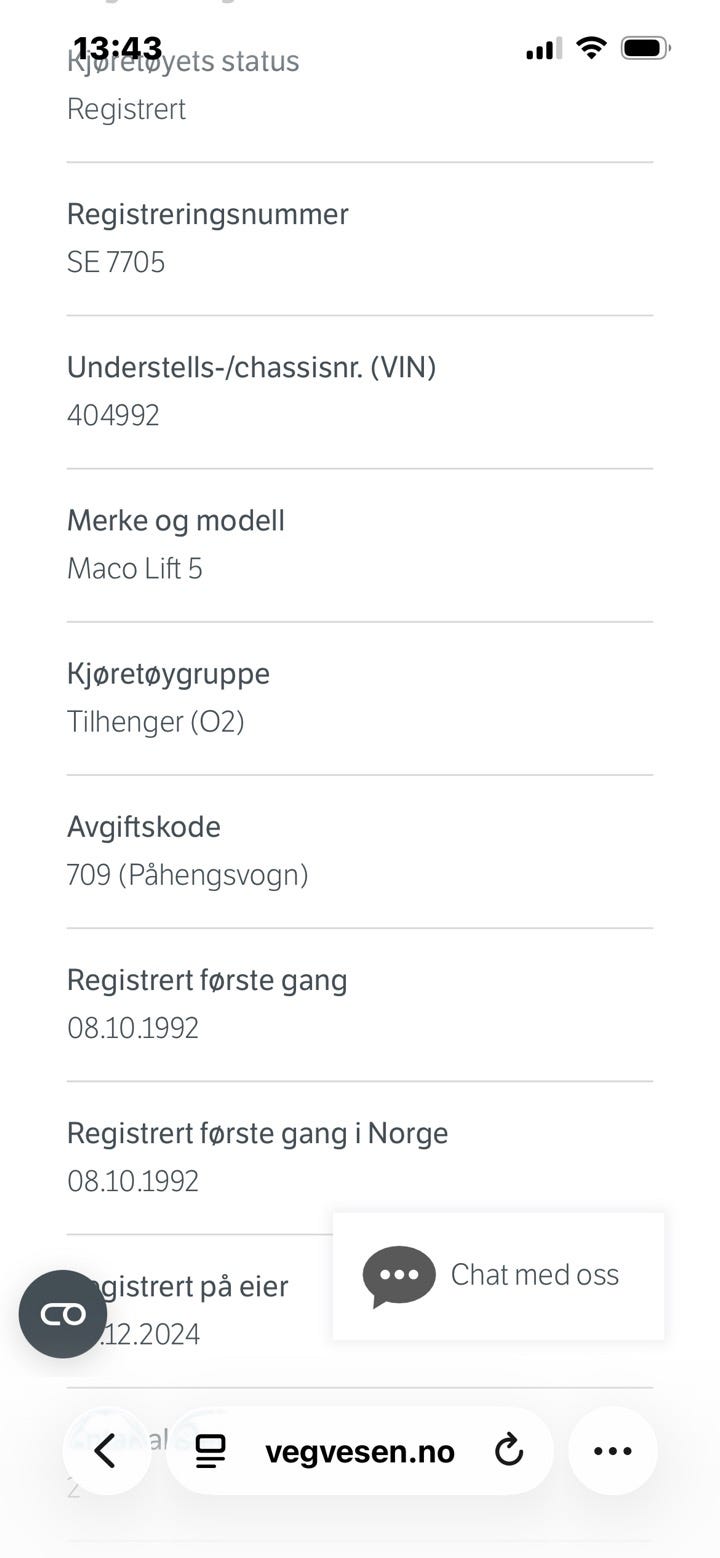Tap the chat speech bubble icon
Screen dimensions: 720x1558
[x=399, y=1276]
